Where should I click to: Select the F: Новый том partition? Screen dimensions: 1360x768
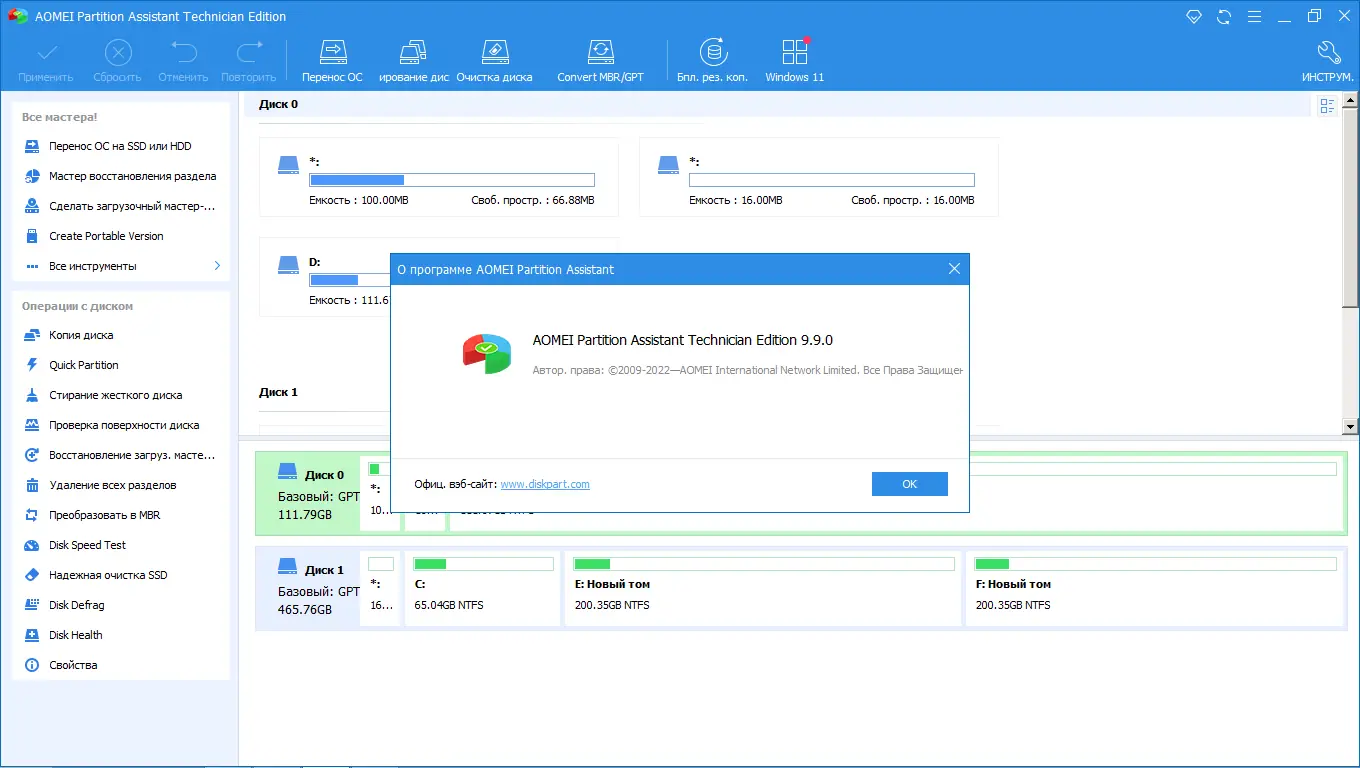(x=1156, y=588)
